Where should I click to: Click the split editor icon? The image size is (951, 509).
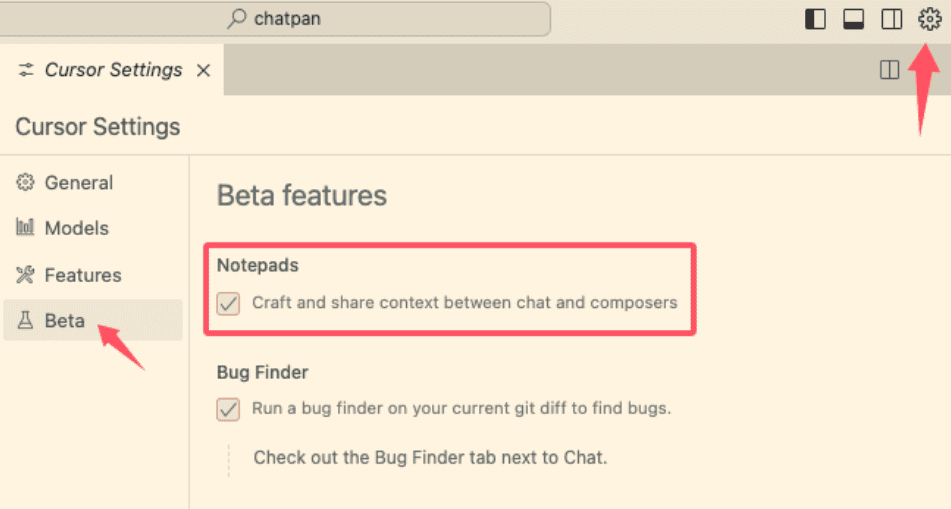tap(889, 70)
